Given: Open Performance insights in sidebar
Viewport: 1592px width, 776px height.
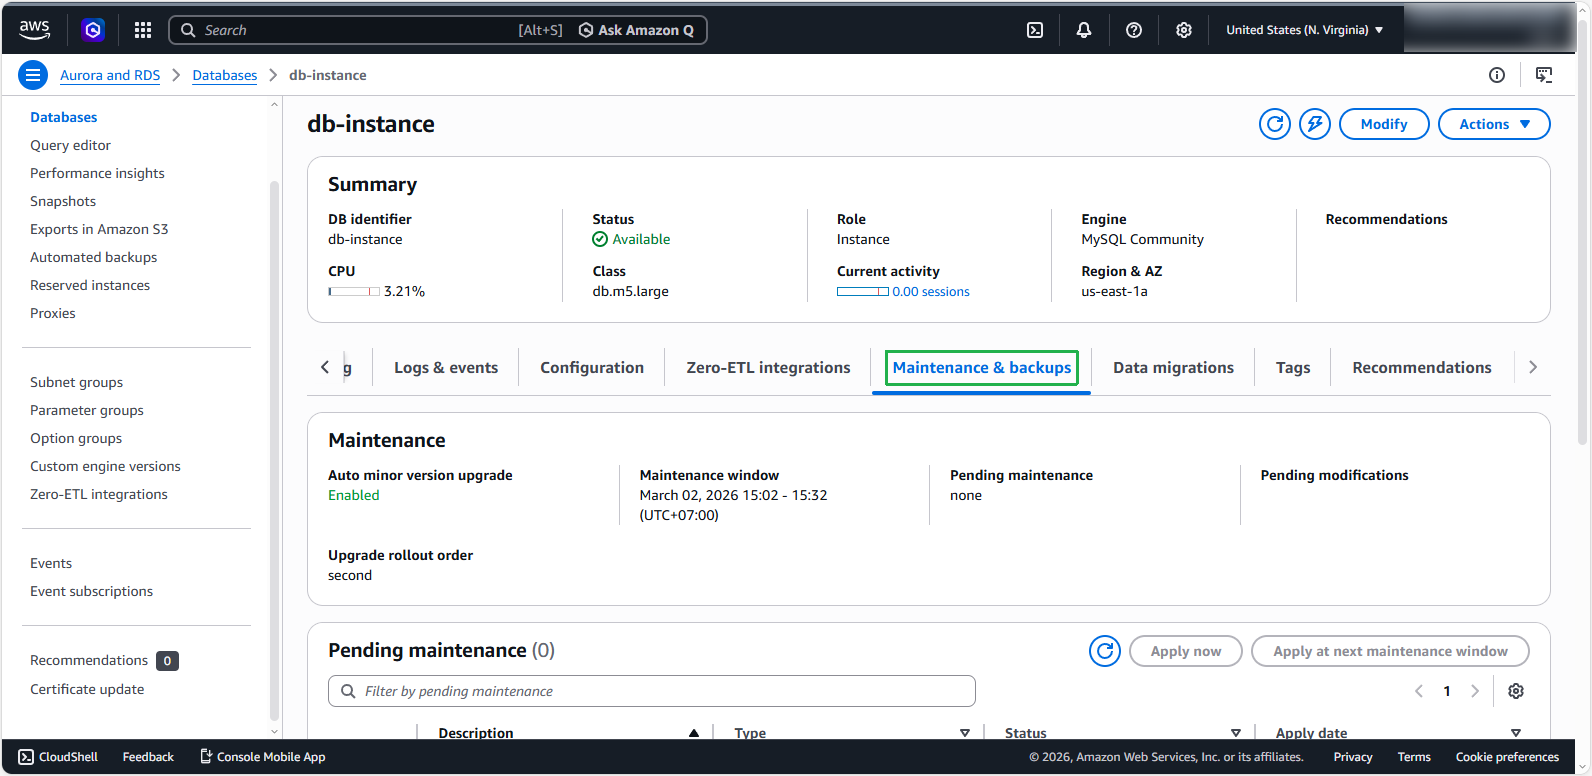Looking at the screenshot, I should coord(97,173).
